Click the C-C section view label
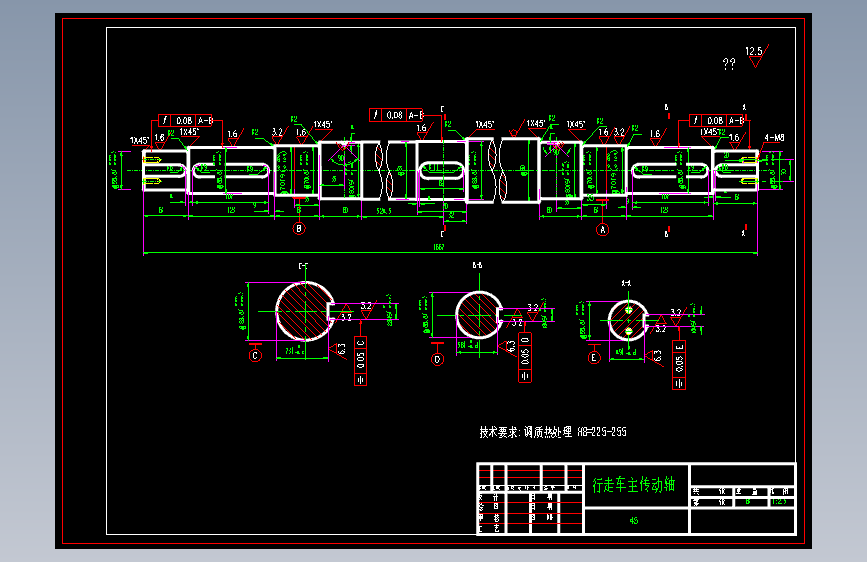The width and height of the screenshot is (867, 562). [x=303, y=266]
